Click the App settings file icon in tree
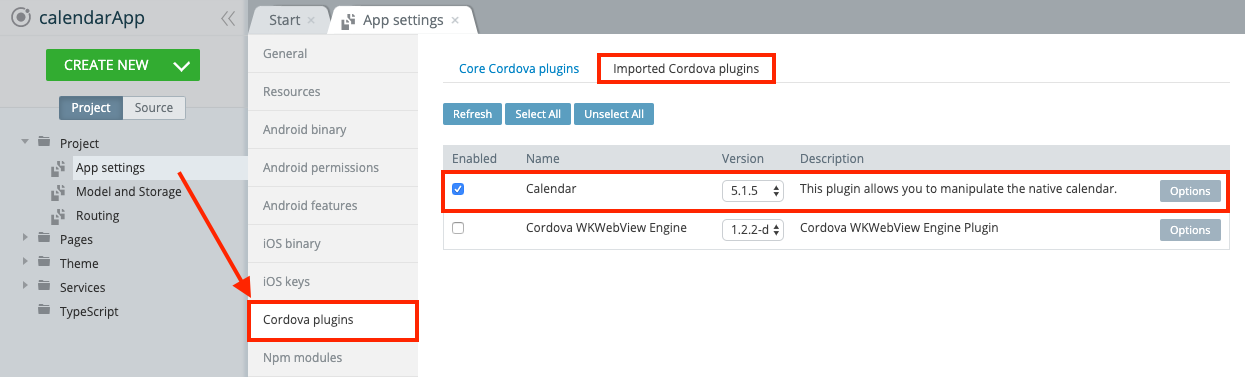Viewport: 1245px width, 377px height. point(59,168)
